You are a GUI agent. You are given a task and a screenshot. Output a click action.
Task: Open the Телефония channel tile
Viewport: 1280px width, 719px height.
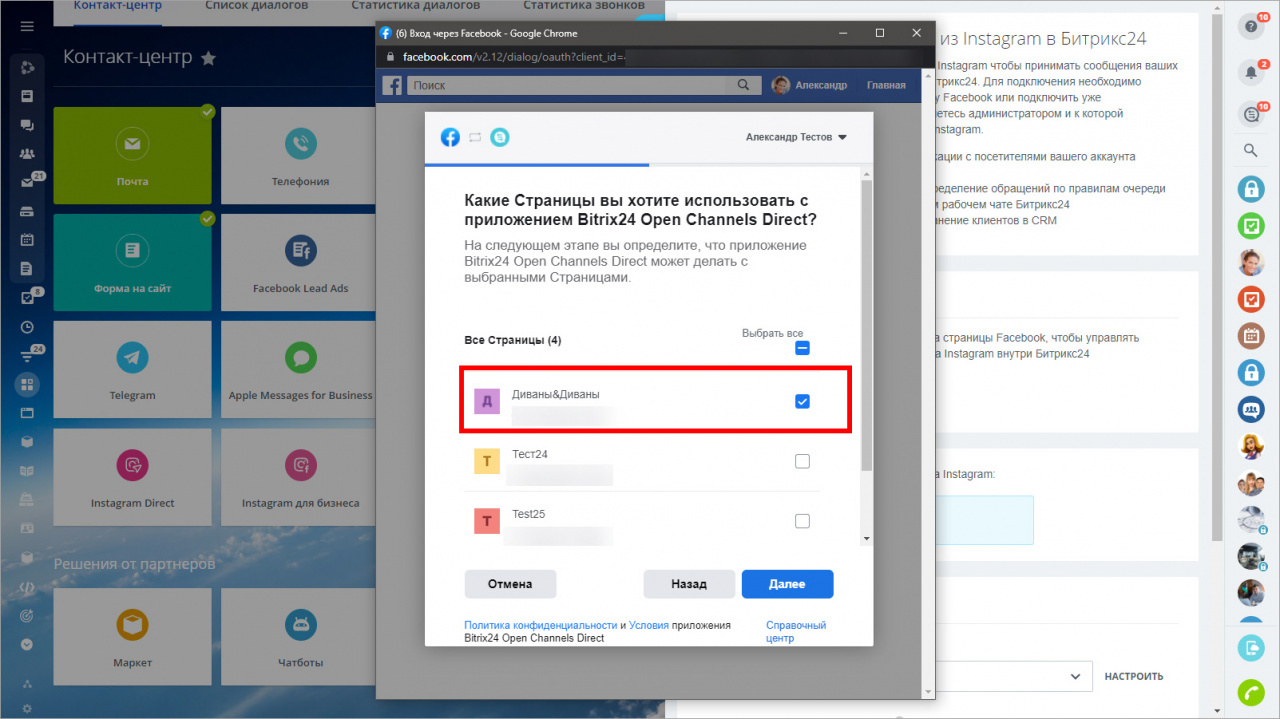click(298, 154)
